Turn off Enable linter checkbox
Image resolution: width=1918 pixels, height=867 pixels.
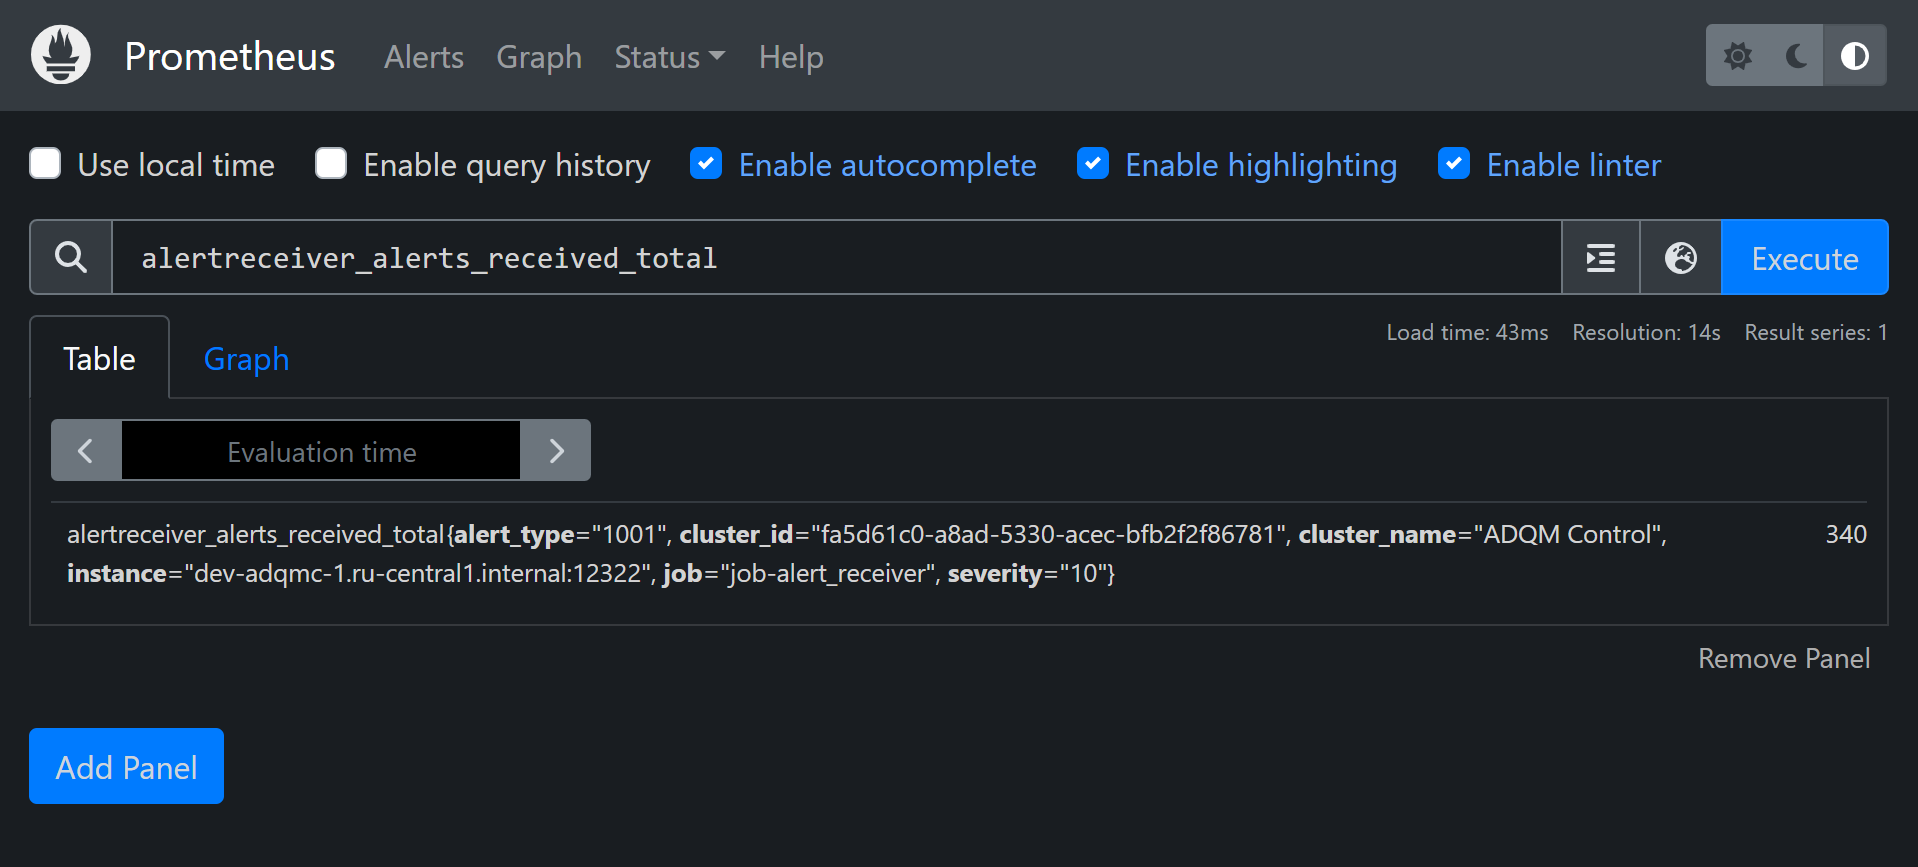tap(1454, 164)
